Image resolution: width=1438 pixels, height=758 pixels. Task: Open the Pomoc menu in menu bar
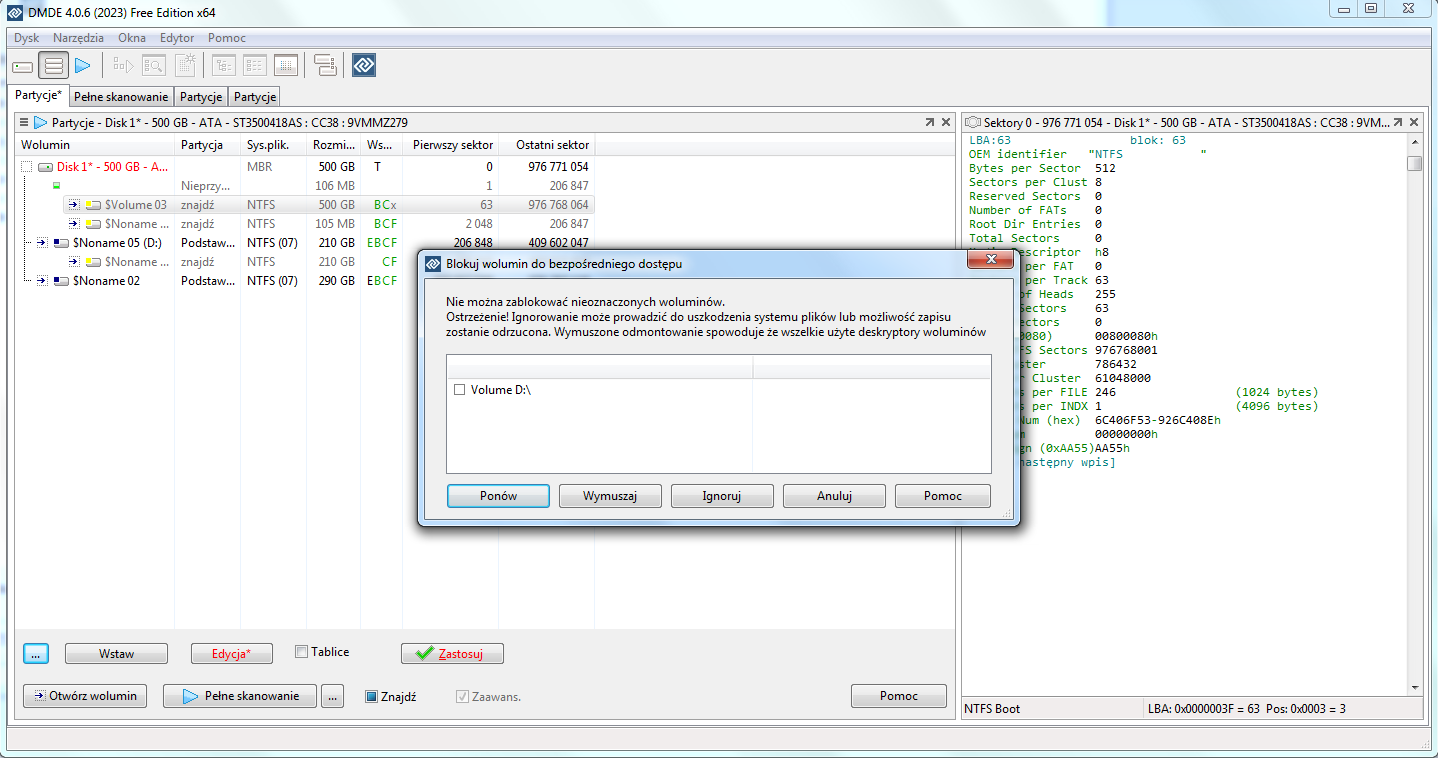227,38
